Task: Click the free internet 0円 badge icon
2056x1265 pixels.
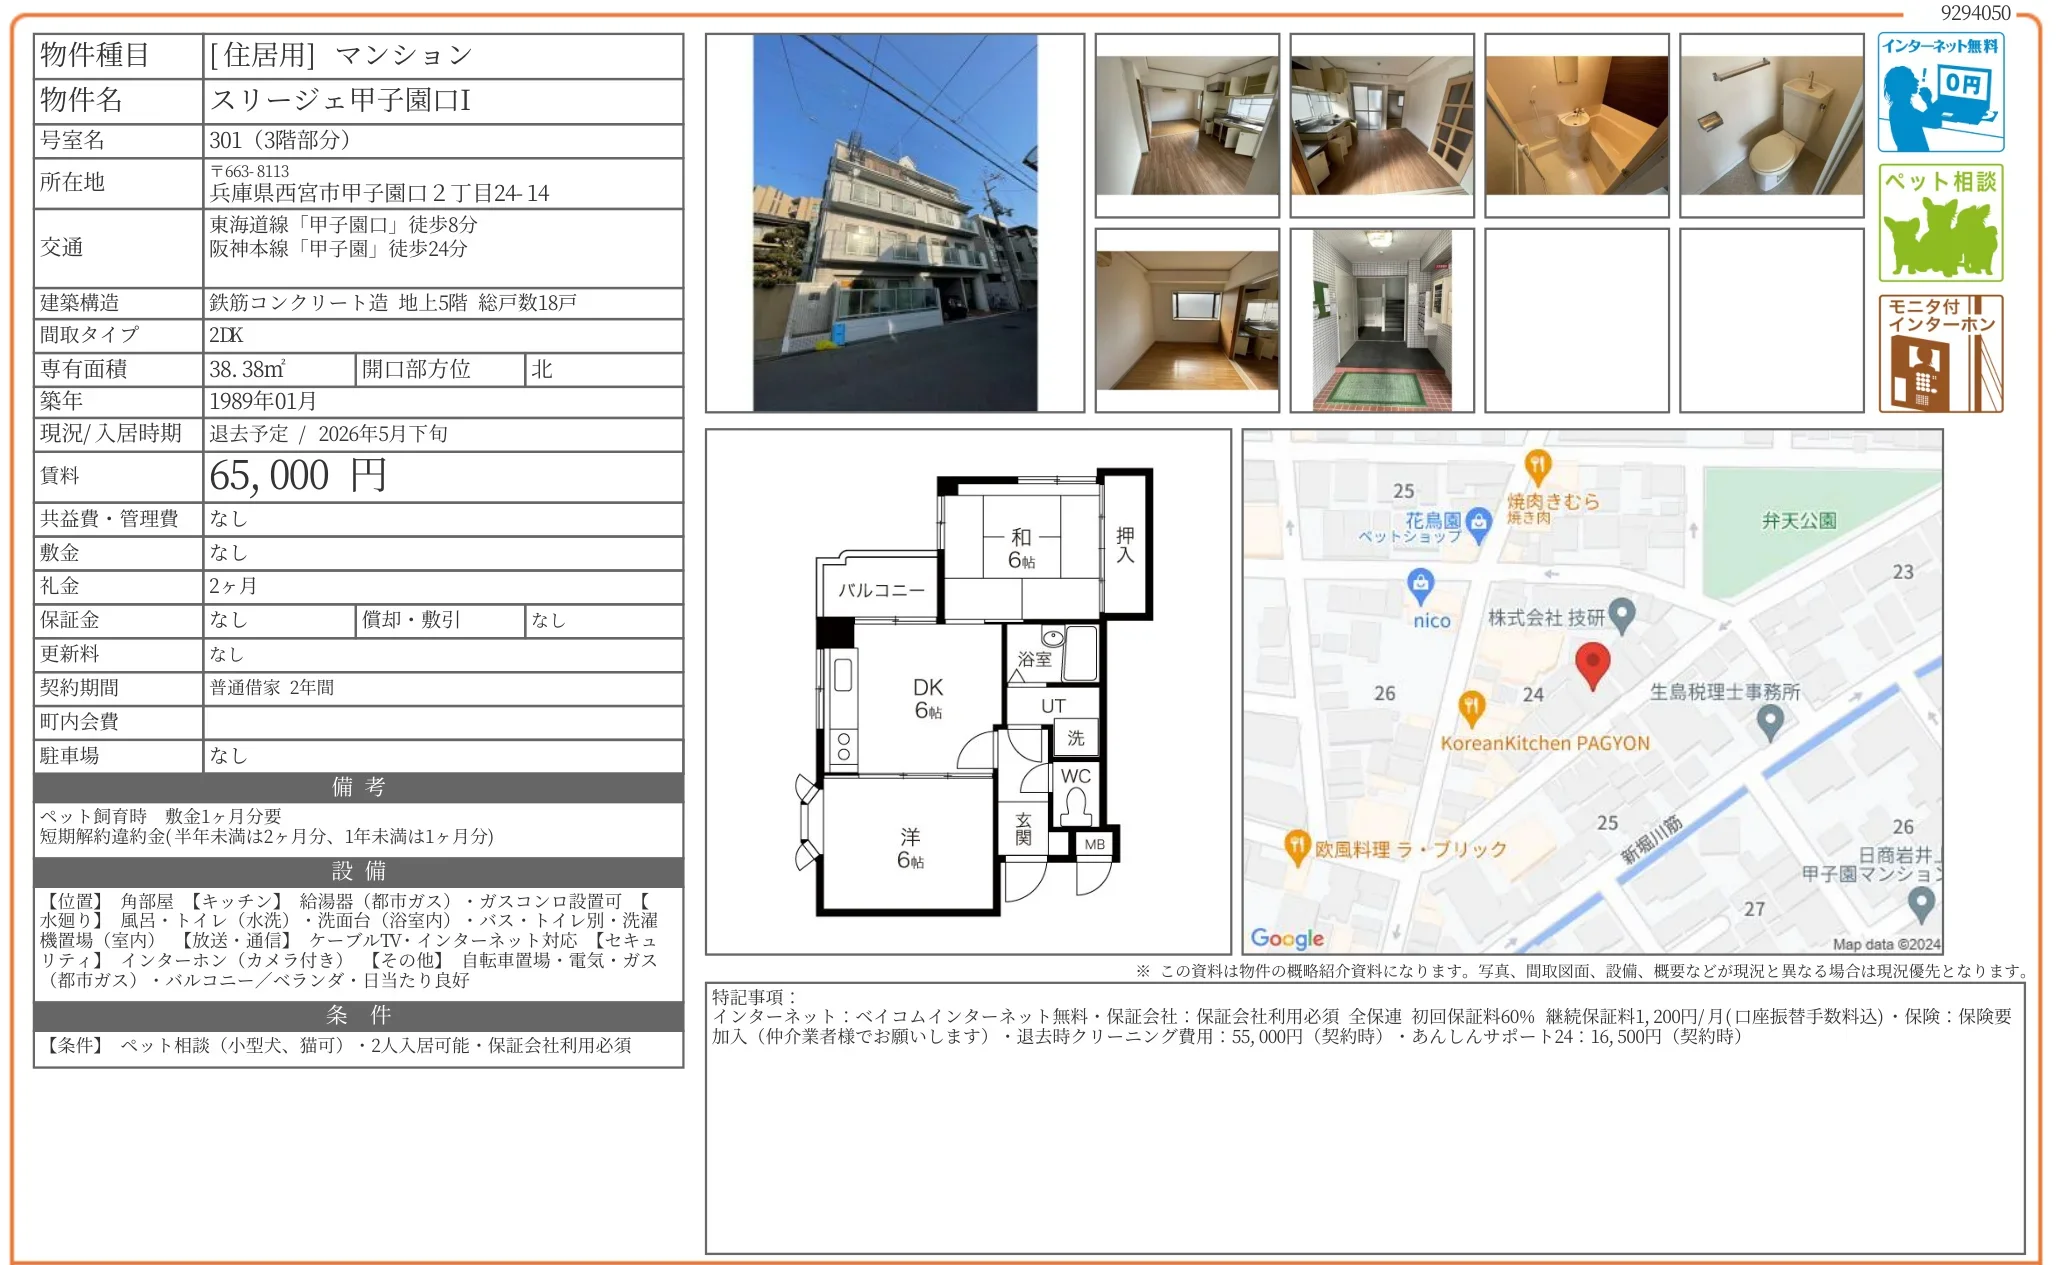Action: 1940,93
